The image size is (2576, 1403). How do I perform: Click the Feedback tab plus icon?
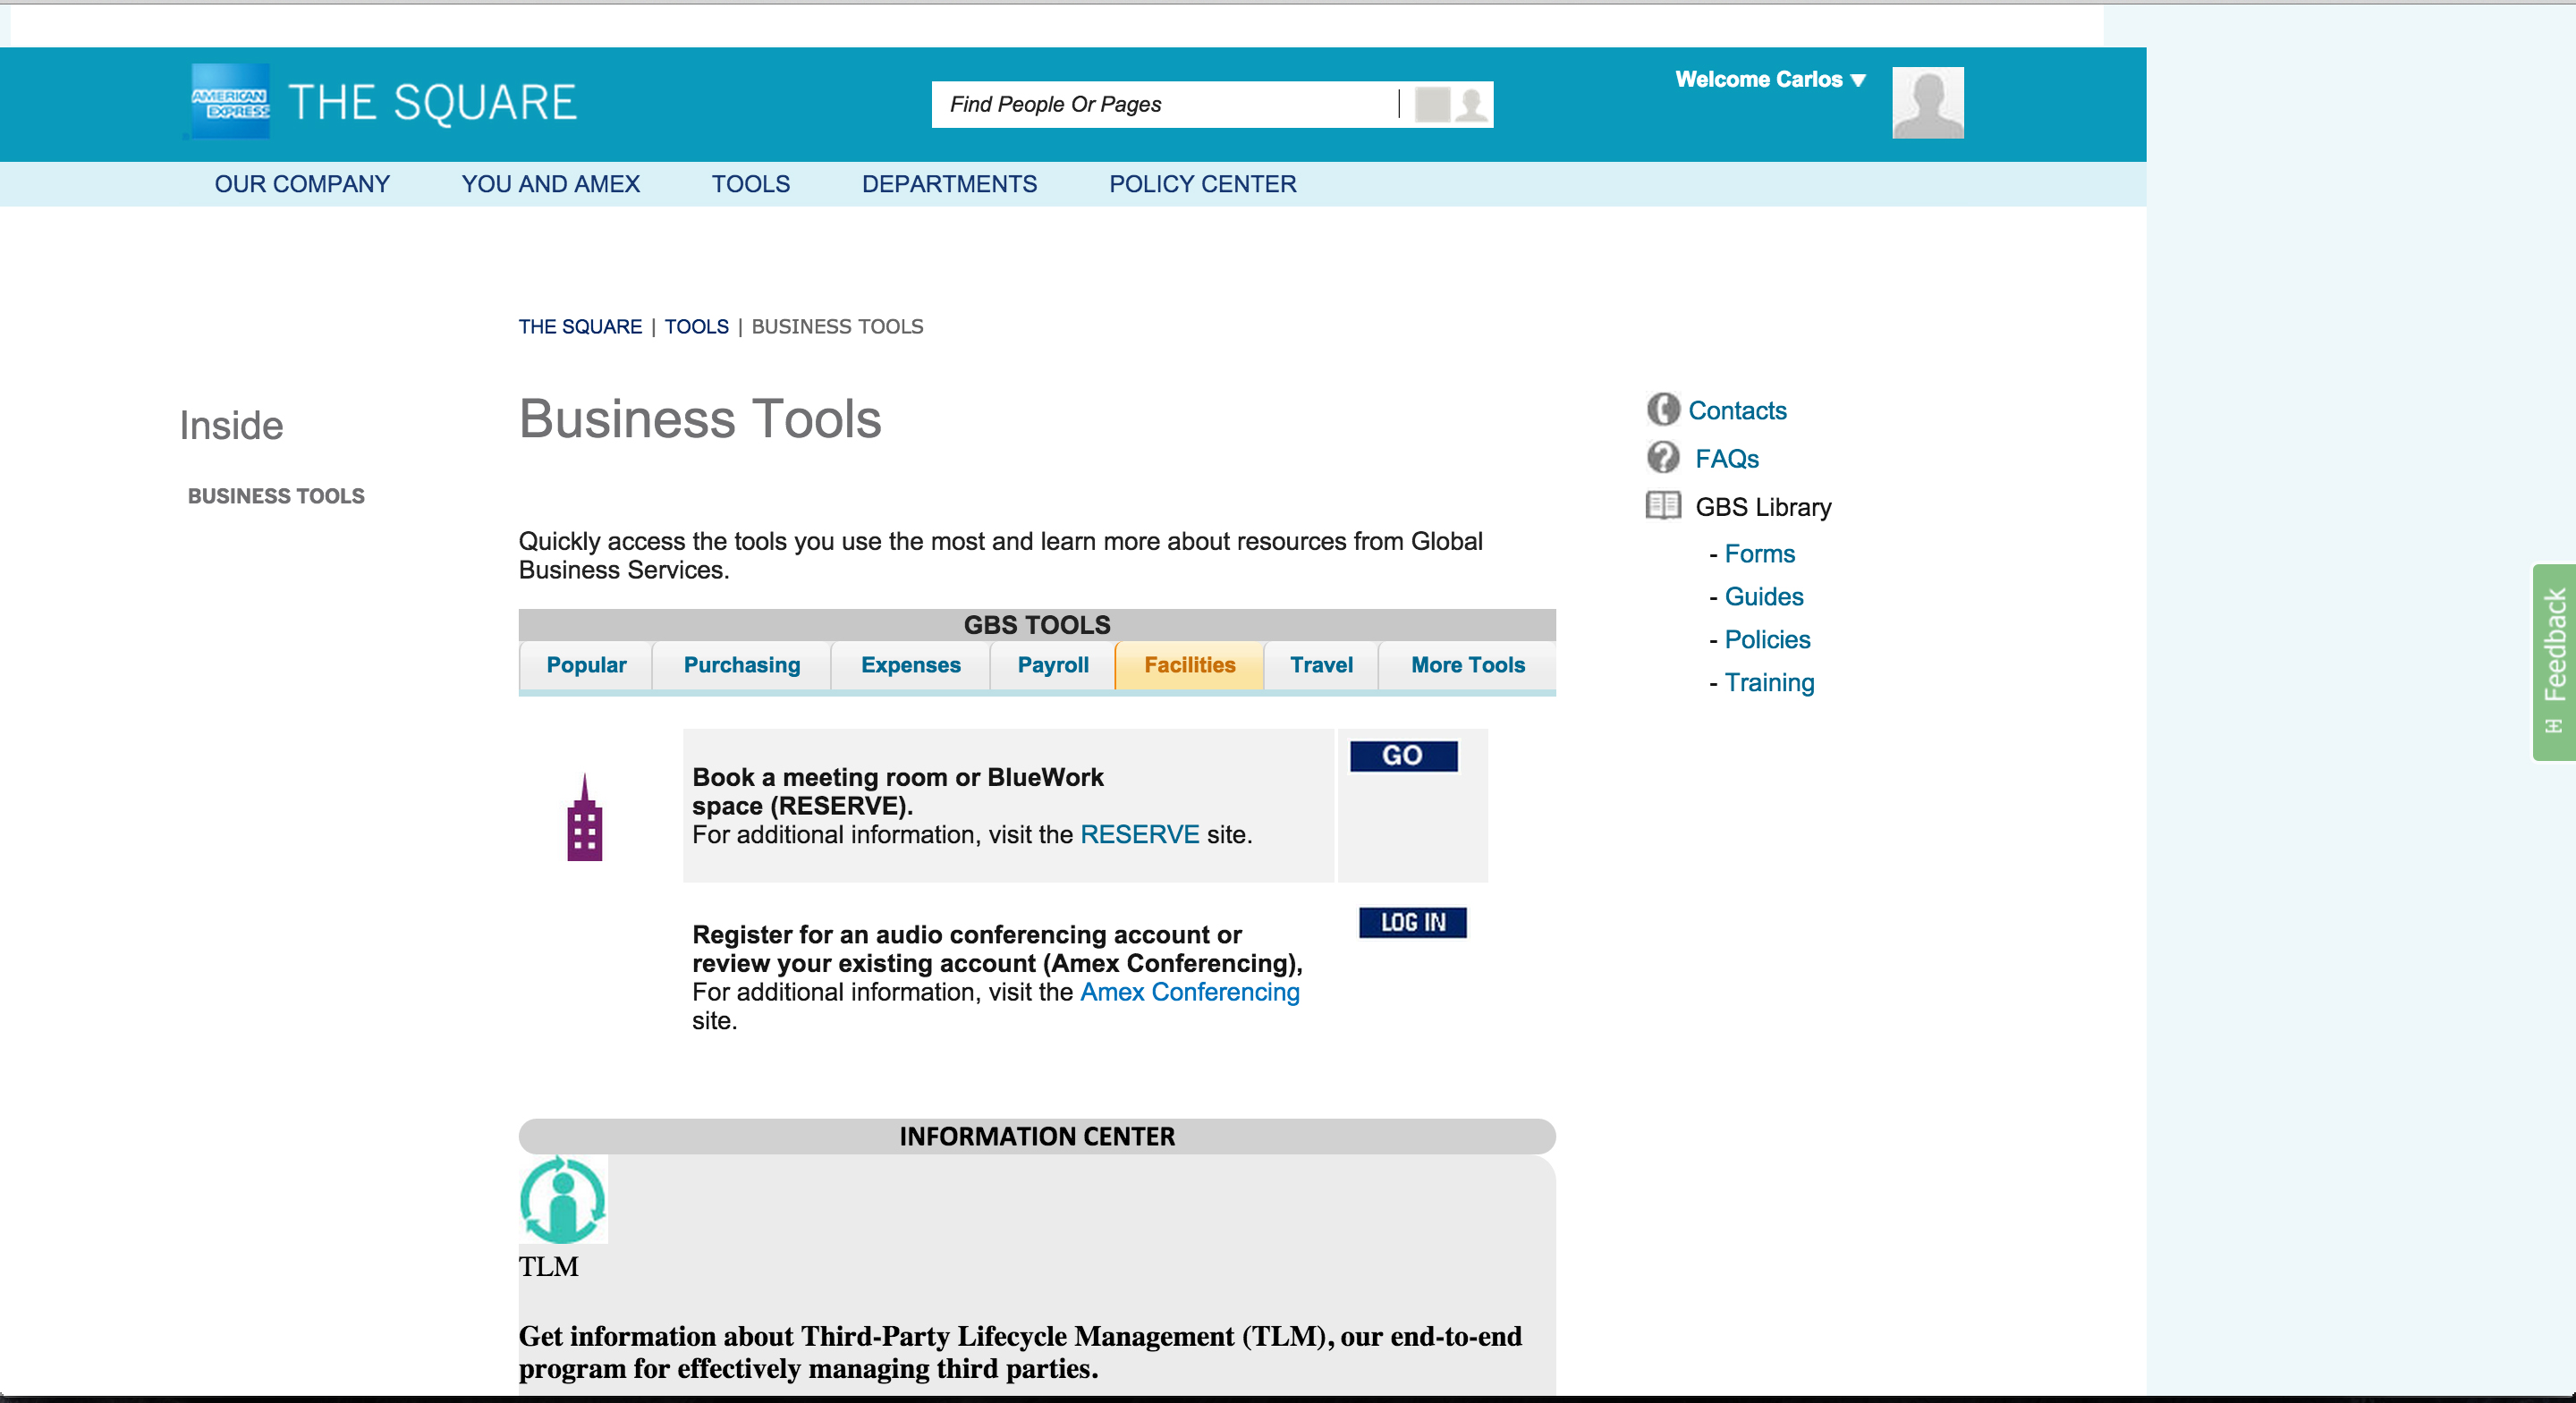[x=2553, y=726]
